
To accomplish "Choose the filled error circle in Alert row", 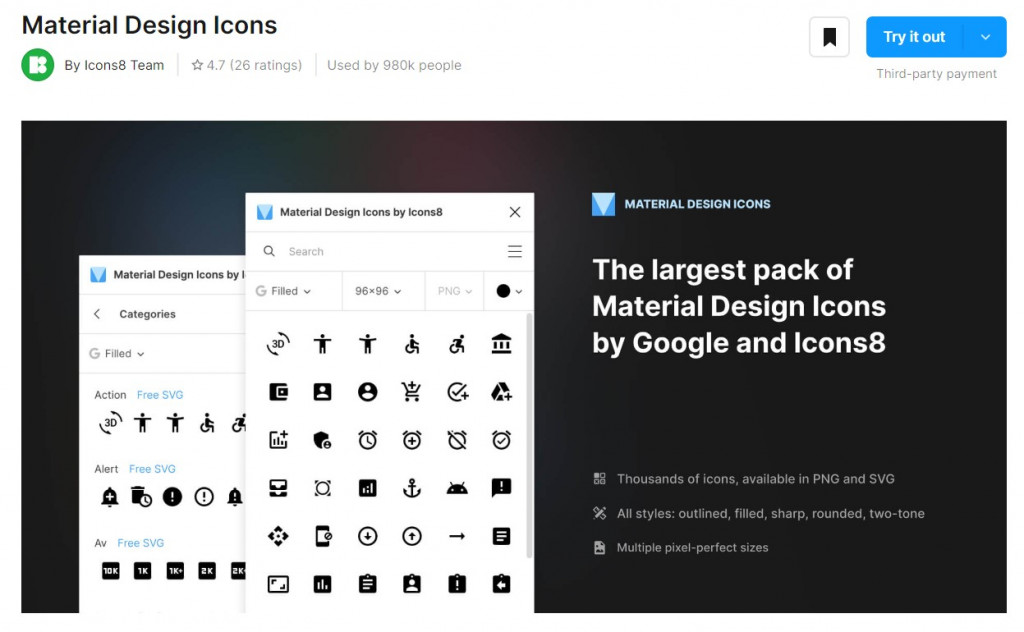I will pos(172,497).
